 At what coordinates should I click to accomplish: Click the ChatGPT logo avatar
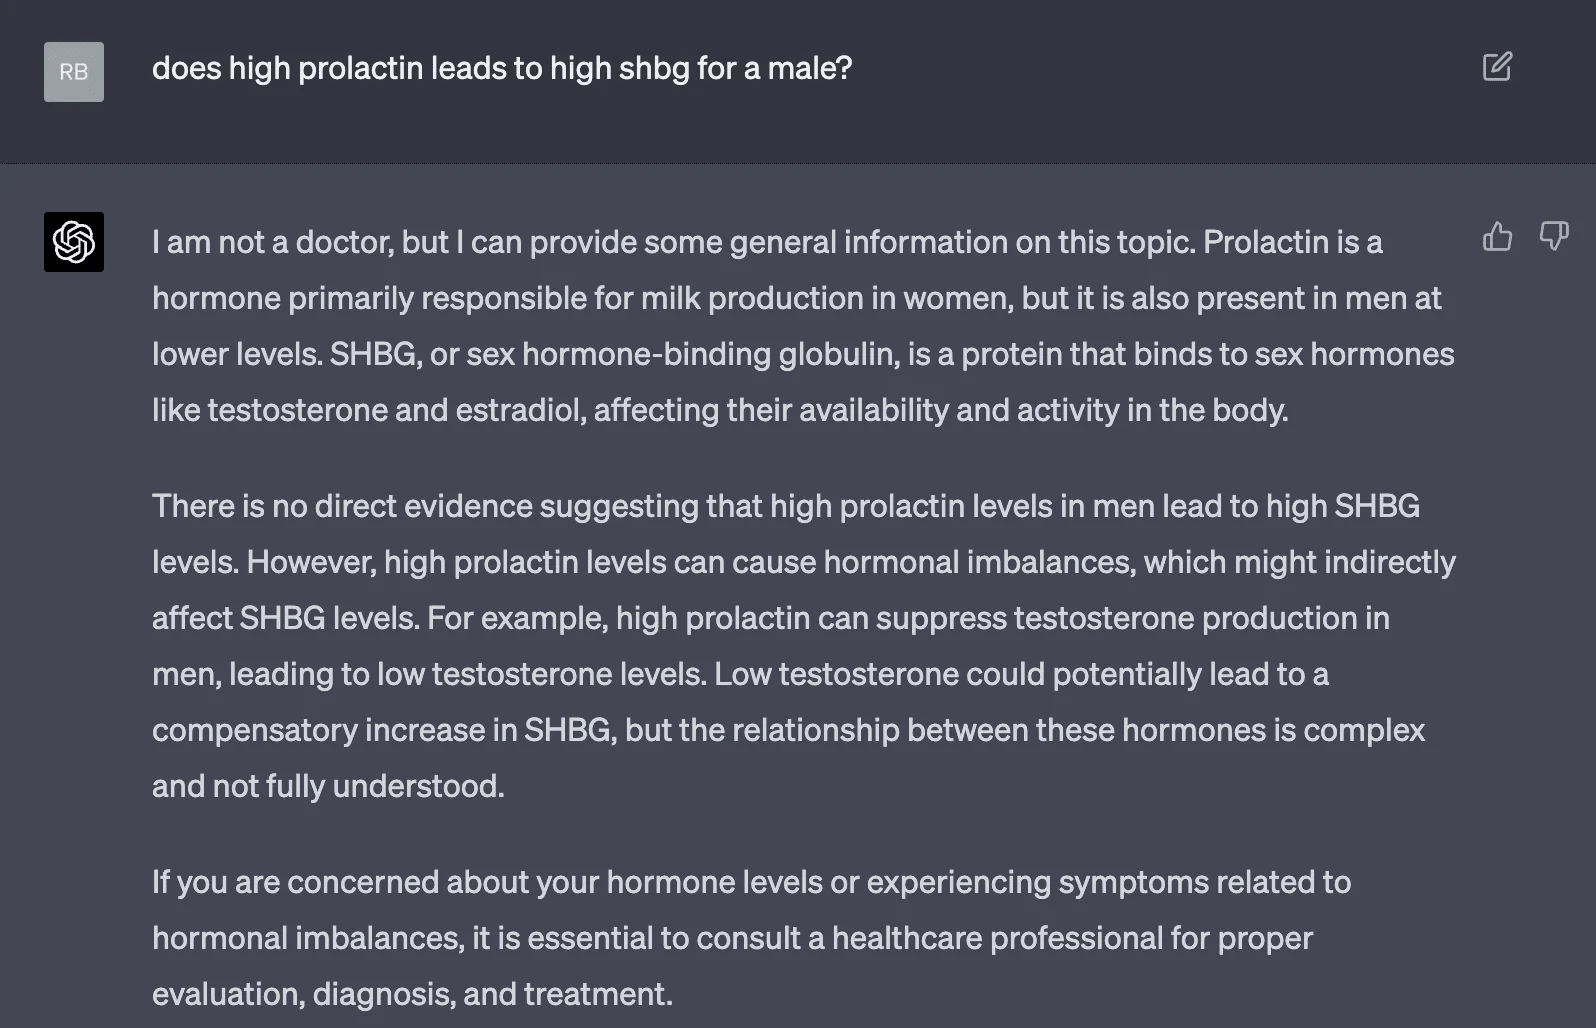tap(74, 242)
